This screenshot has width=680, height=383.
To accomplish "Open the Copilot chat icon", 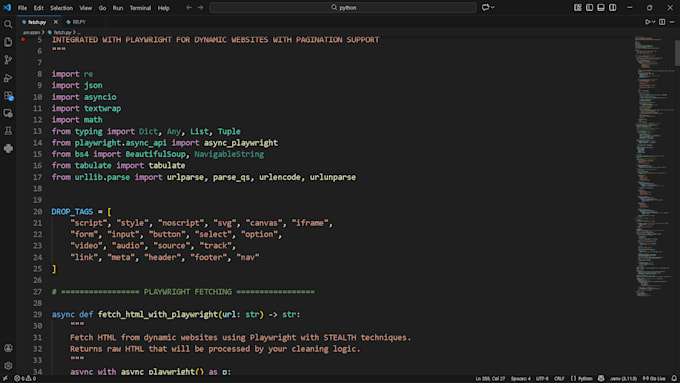I will click(x=485, y=7).
